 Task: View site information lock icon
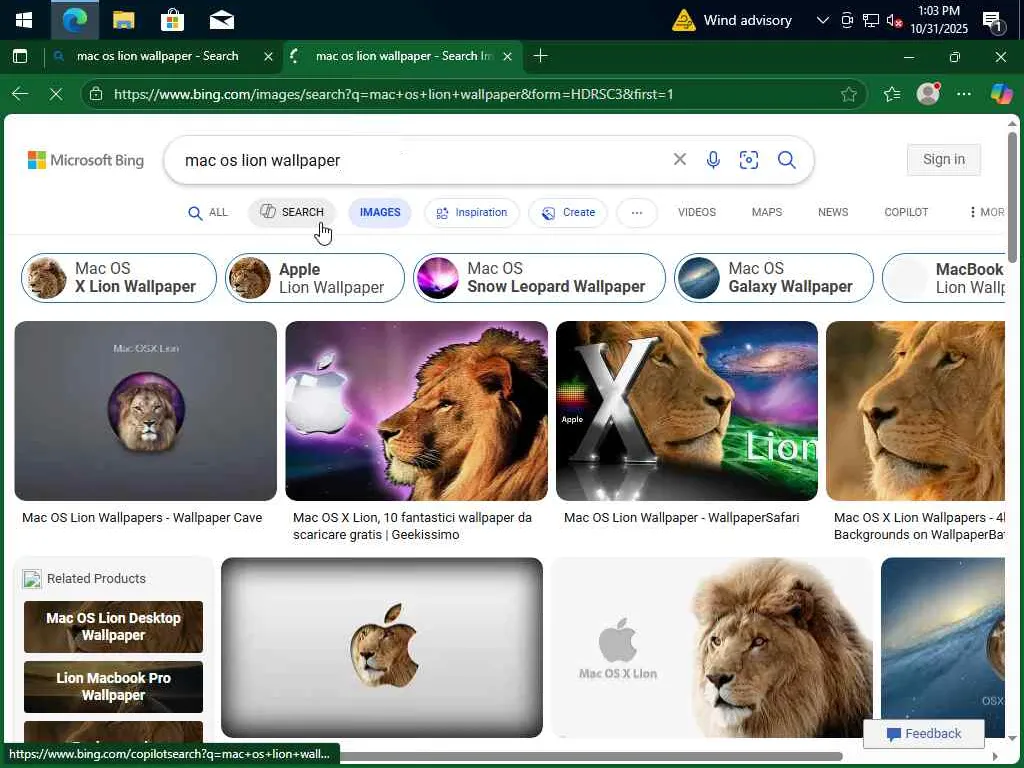pos(96,94)
